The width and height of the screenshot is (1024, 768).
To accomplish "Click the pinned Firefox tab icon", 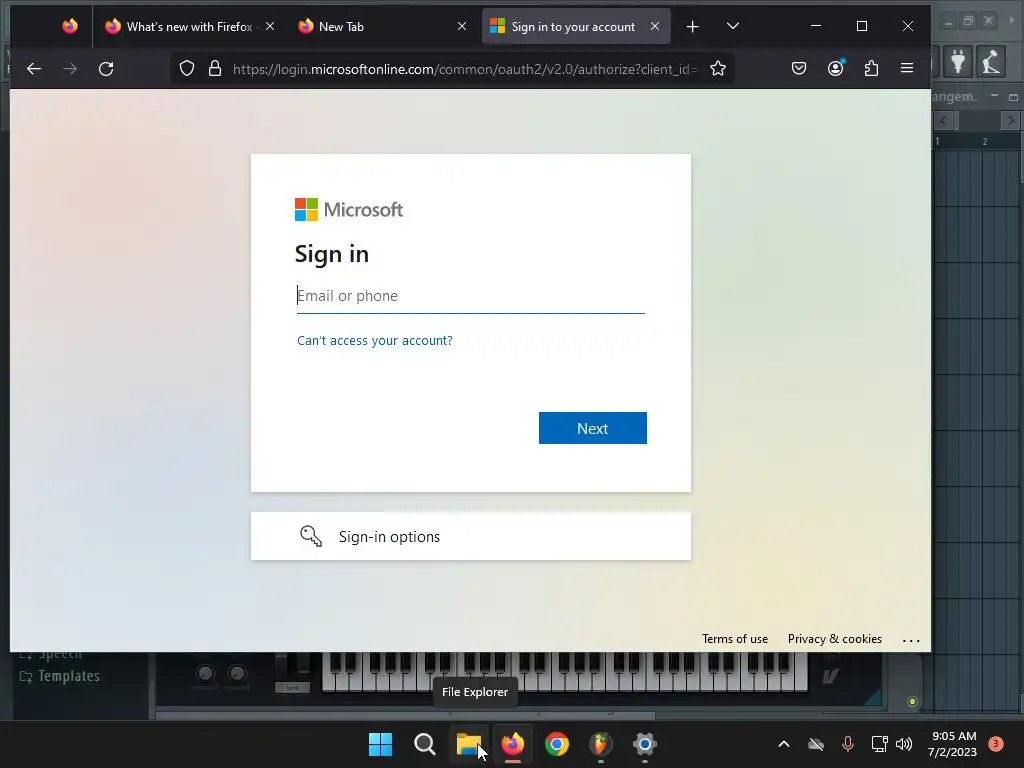I will [70, 26].
